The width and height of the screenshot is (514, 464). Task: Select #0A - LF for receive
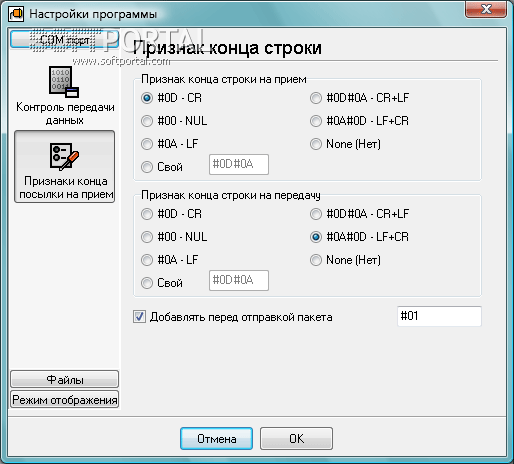point(169,144)
